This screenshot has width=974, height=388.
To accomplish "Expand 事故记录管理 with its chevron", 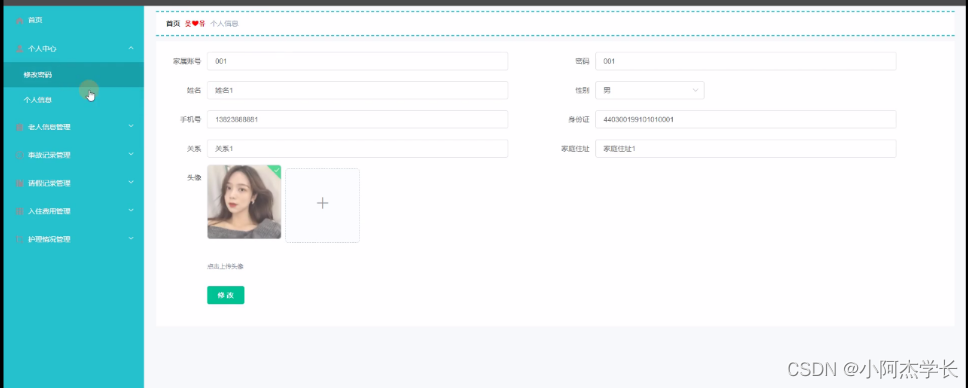I will tap(131, 154).
